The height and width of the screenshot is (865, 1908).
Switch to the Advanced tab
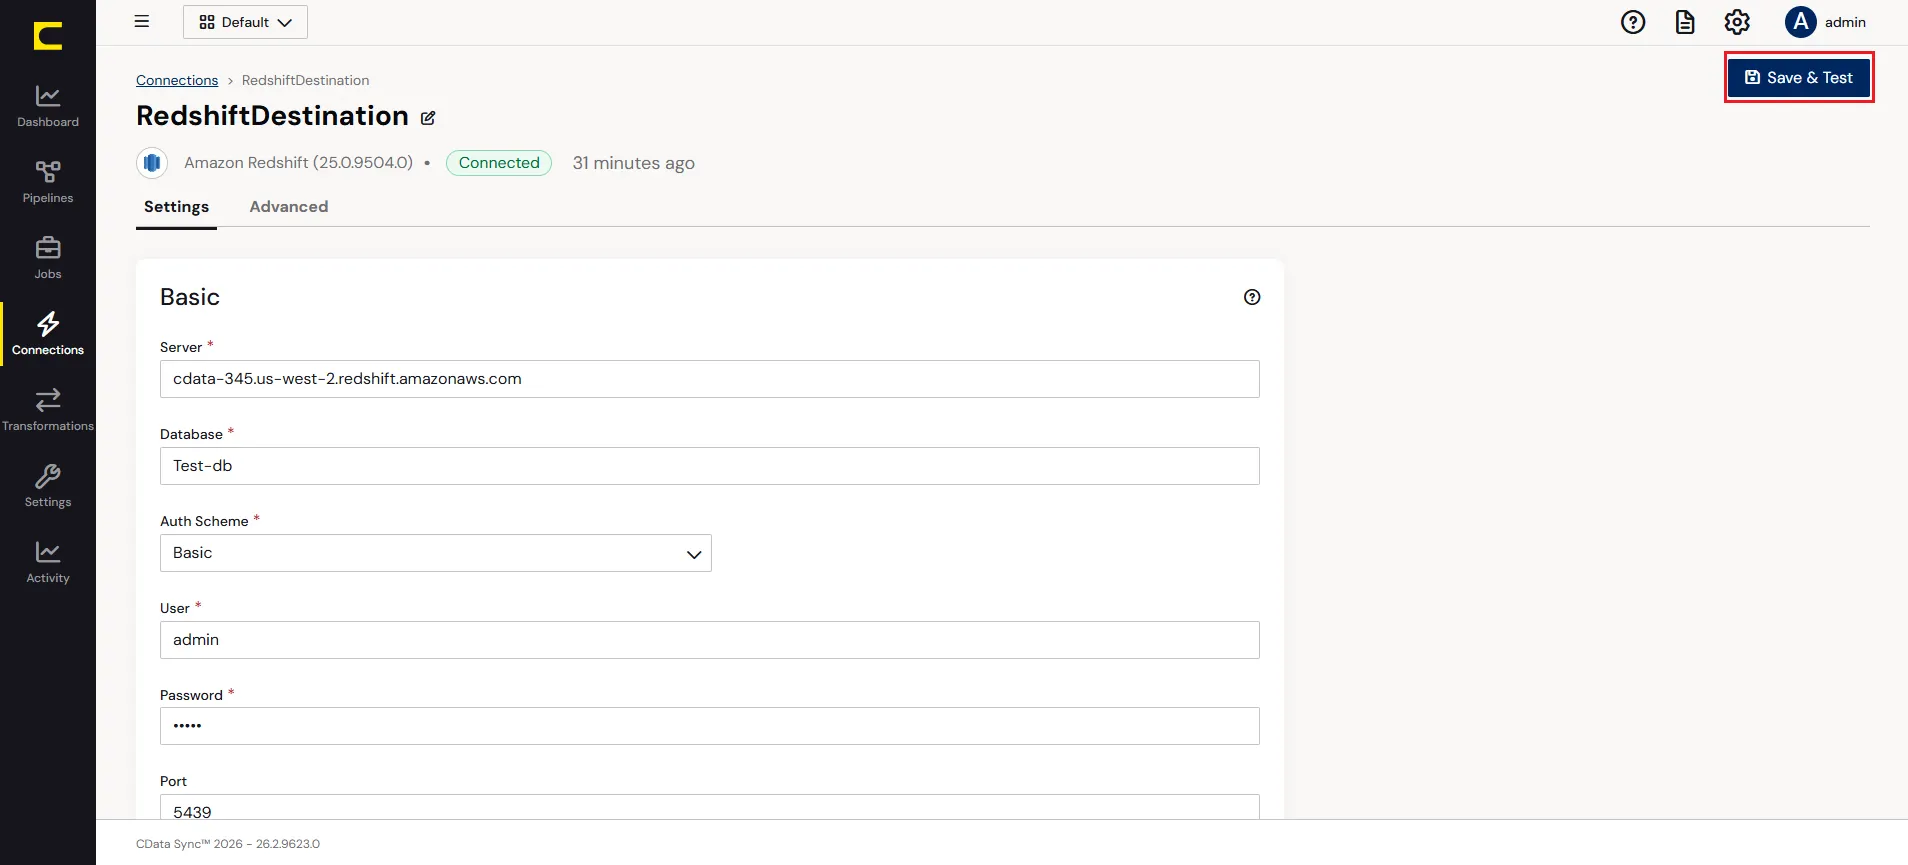tap(289, 207)
